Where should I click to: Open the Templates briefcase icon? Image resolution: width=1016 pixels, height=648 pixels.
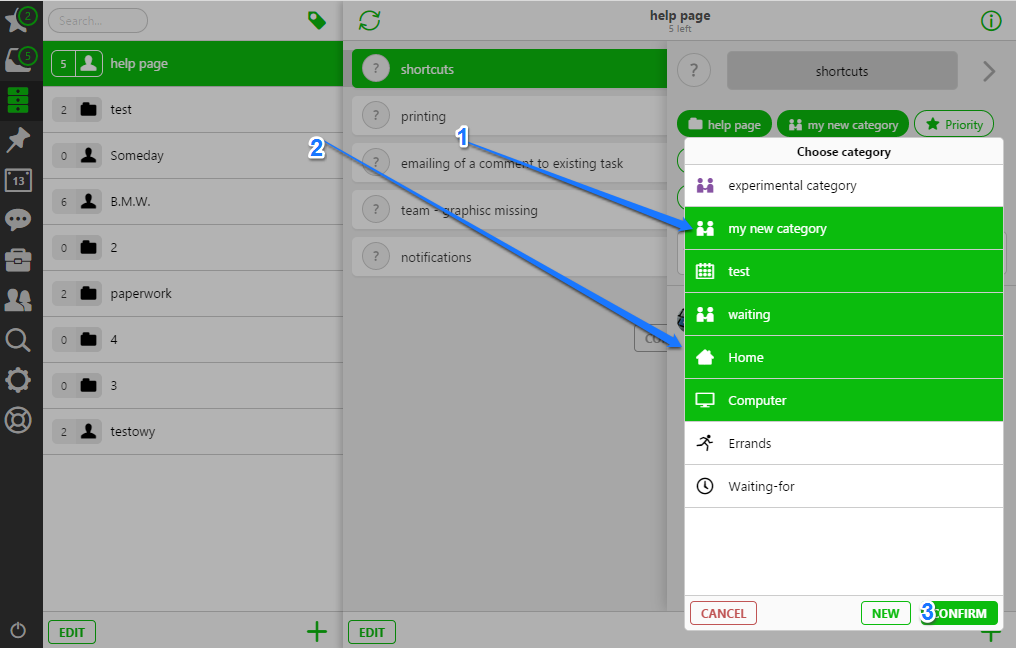point(18,260)
